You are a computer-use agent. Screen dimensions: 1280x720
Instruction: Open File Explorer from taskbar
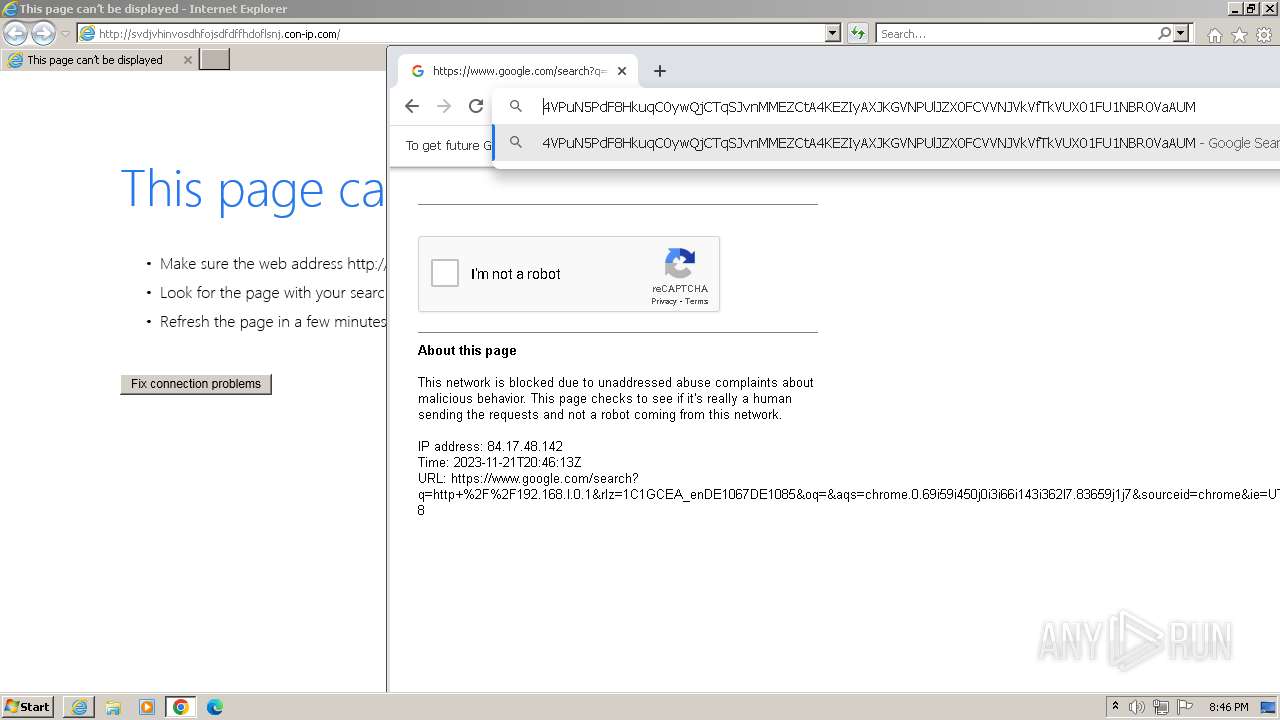pos(113,707)
